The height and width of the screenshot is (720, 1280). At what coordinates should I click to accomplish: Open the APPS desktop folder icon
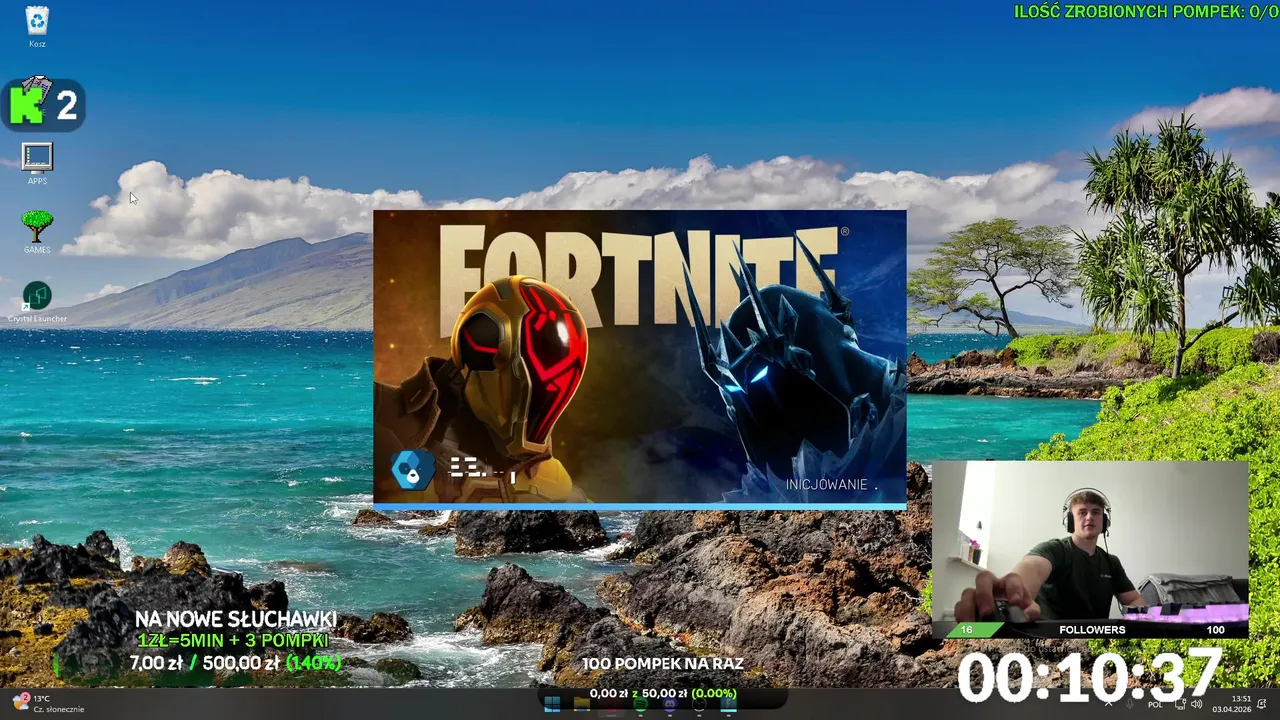[37, 164]
